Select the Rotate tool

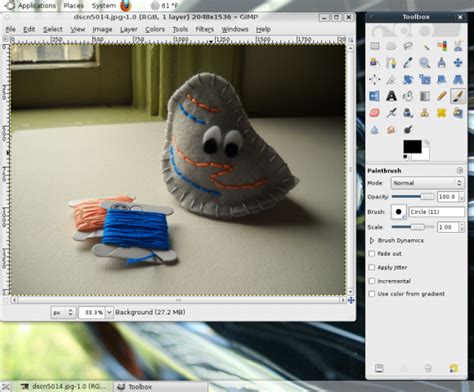pos(408,79)
